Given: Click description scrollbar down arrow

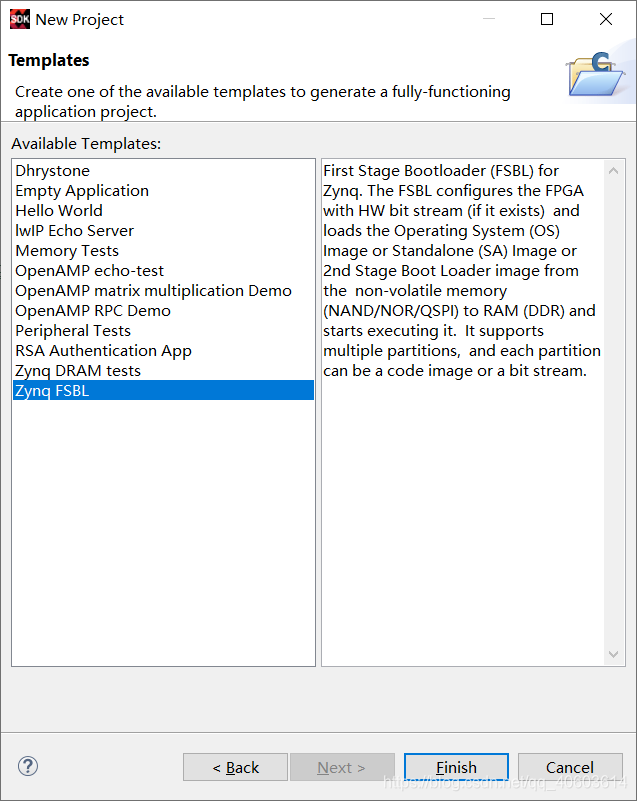Looking at the screenshot, I should [614, 654].
